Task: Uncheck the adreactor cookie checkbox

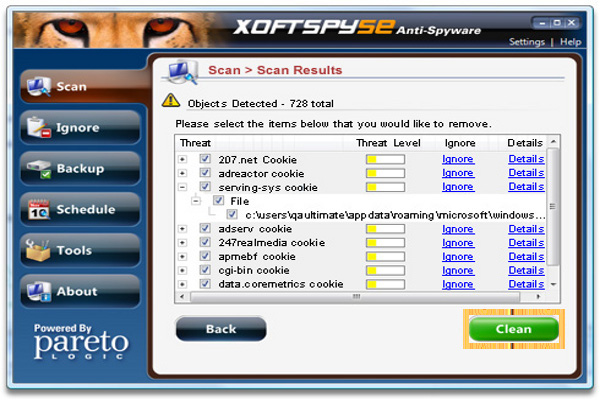Action: pos(205,173)
